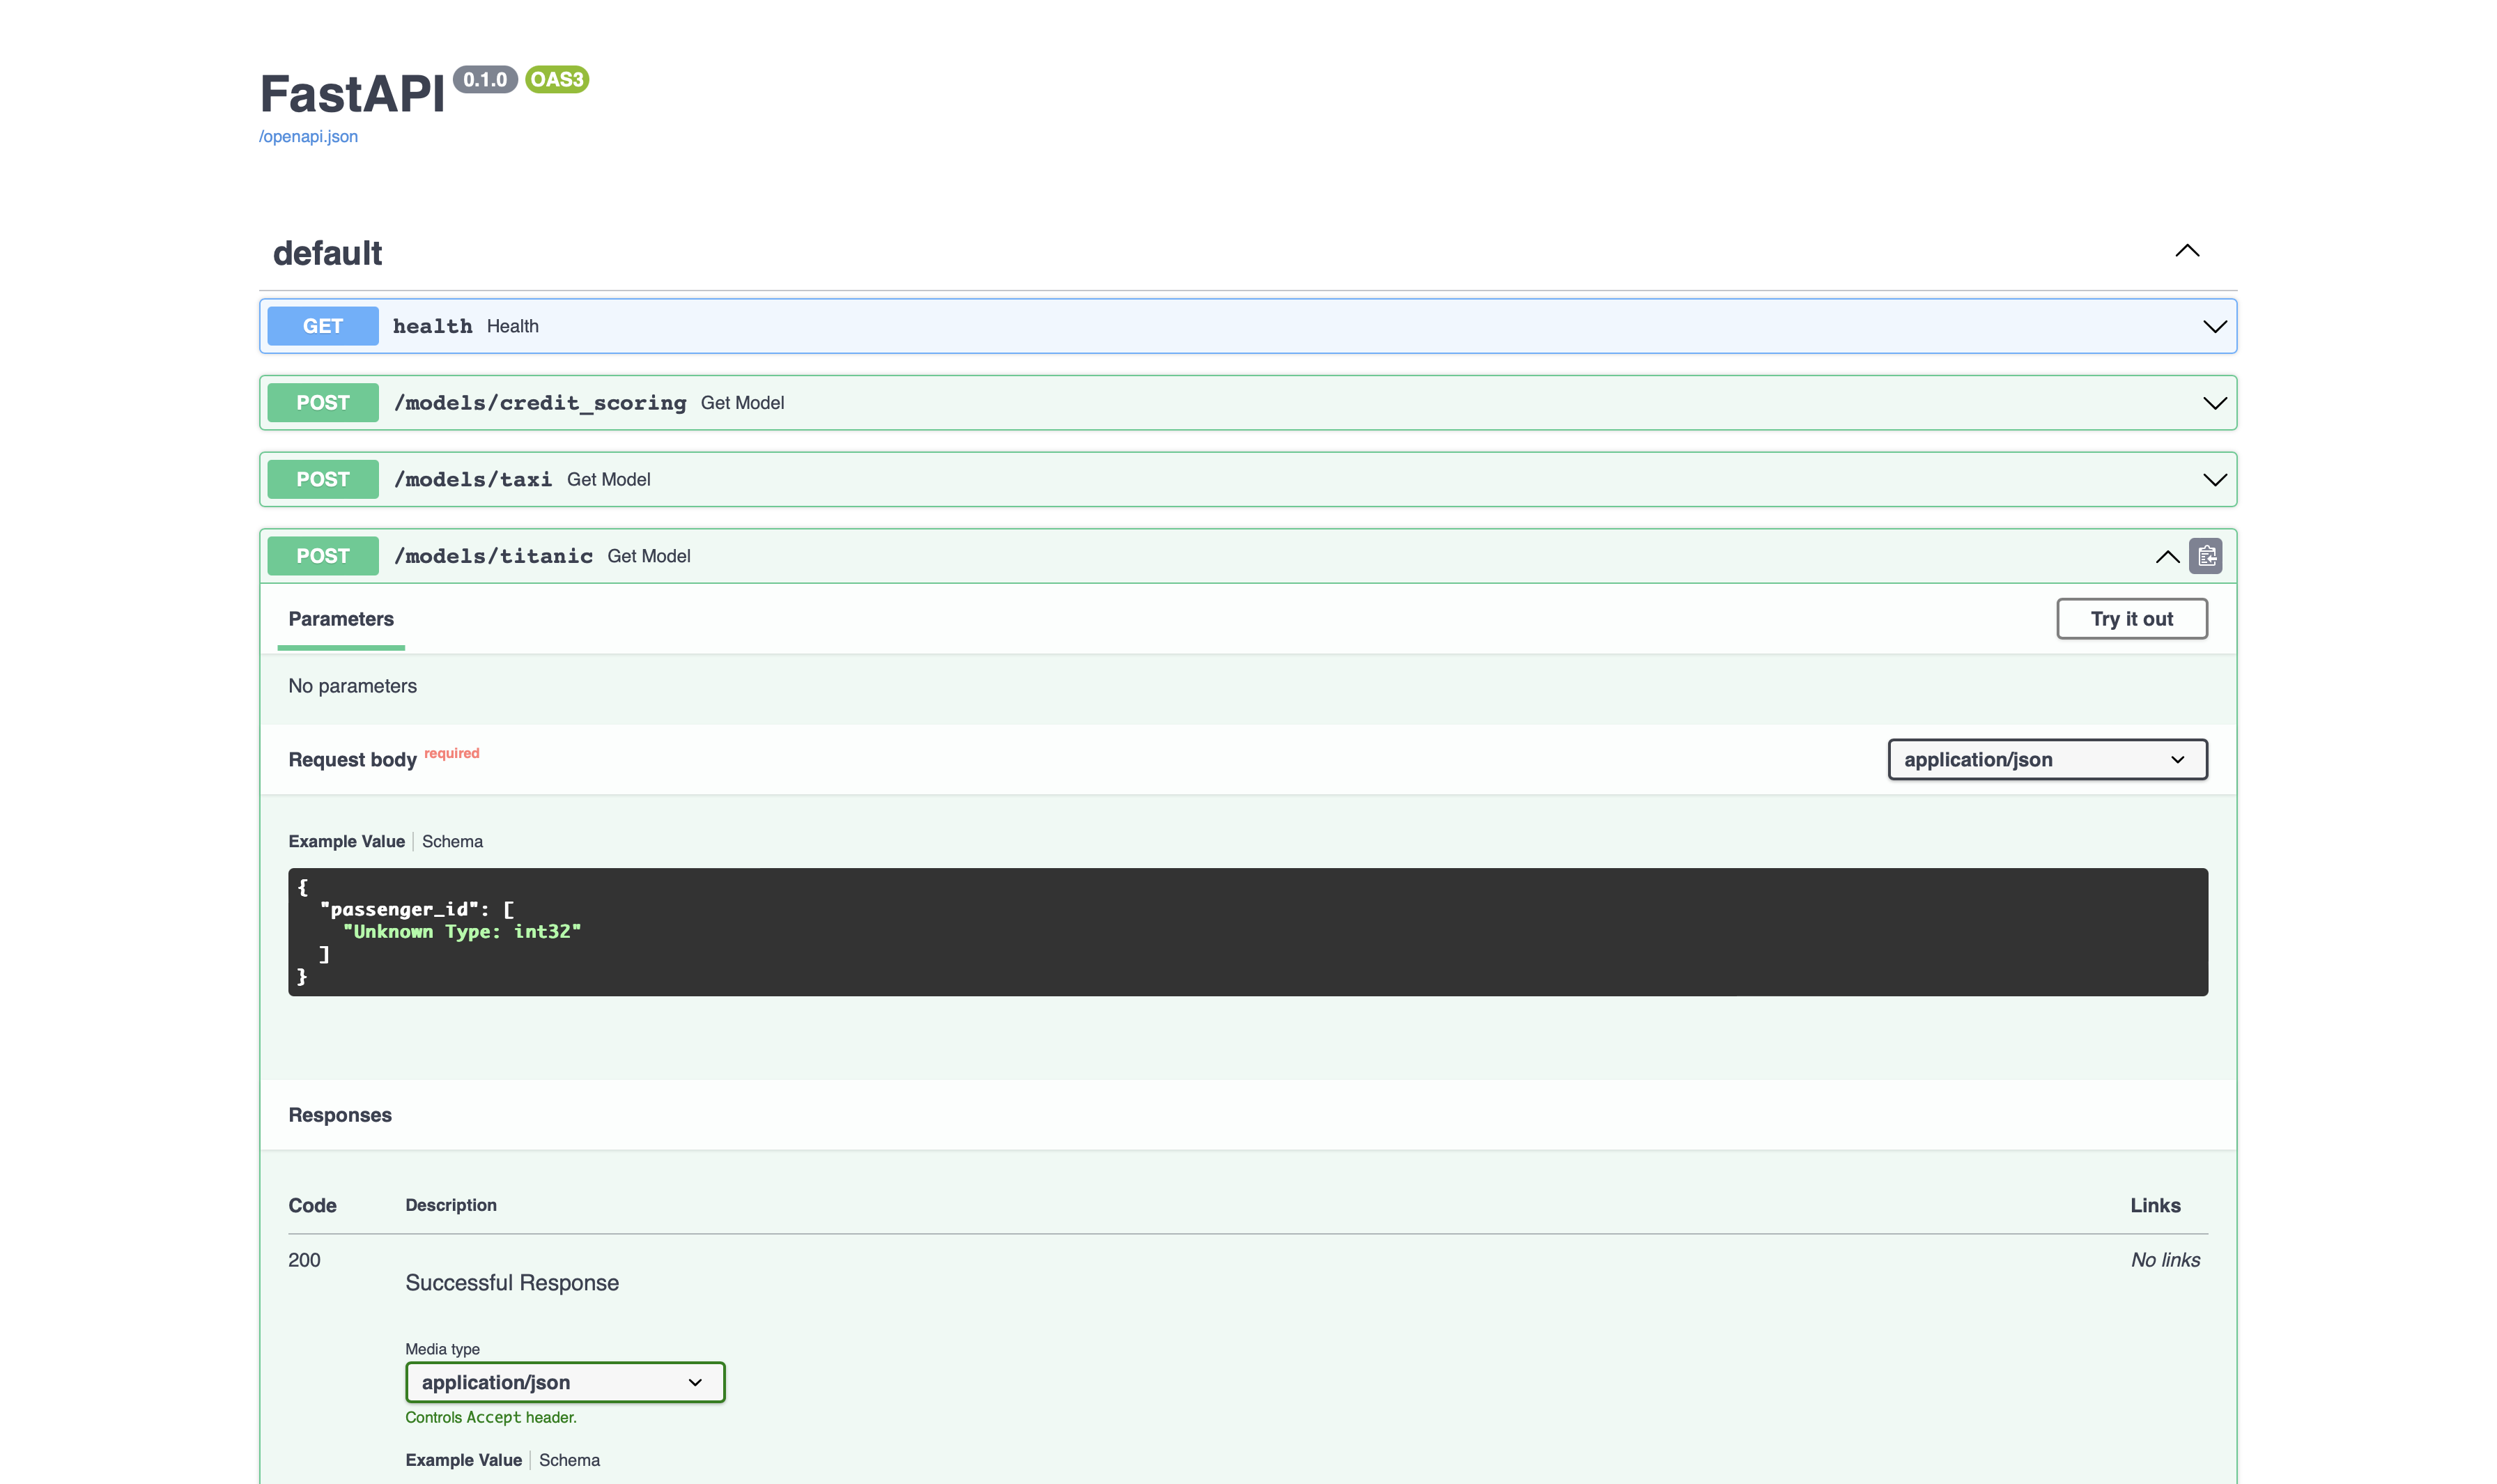
Task: Click the Responses section heading
Action: point(340,1115)
